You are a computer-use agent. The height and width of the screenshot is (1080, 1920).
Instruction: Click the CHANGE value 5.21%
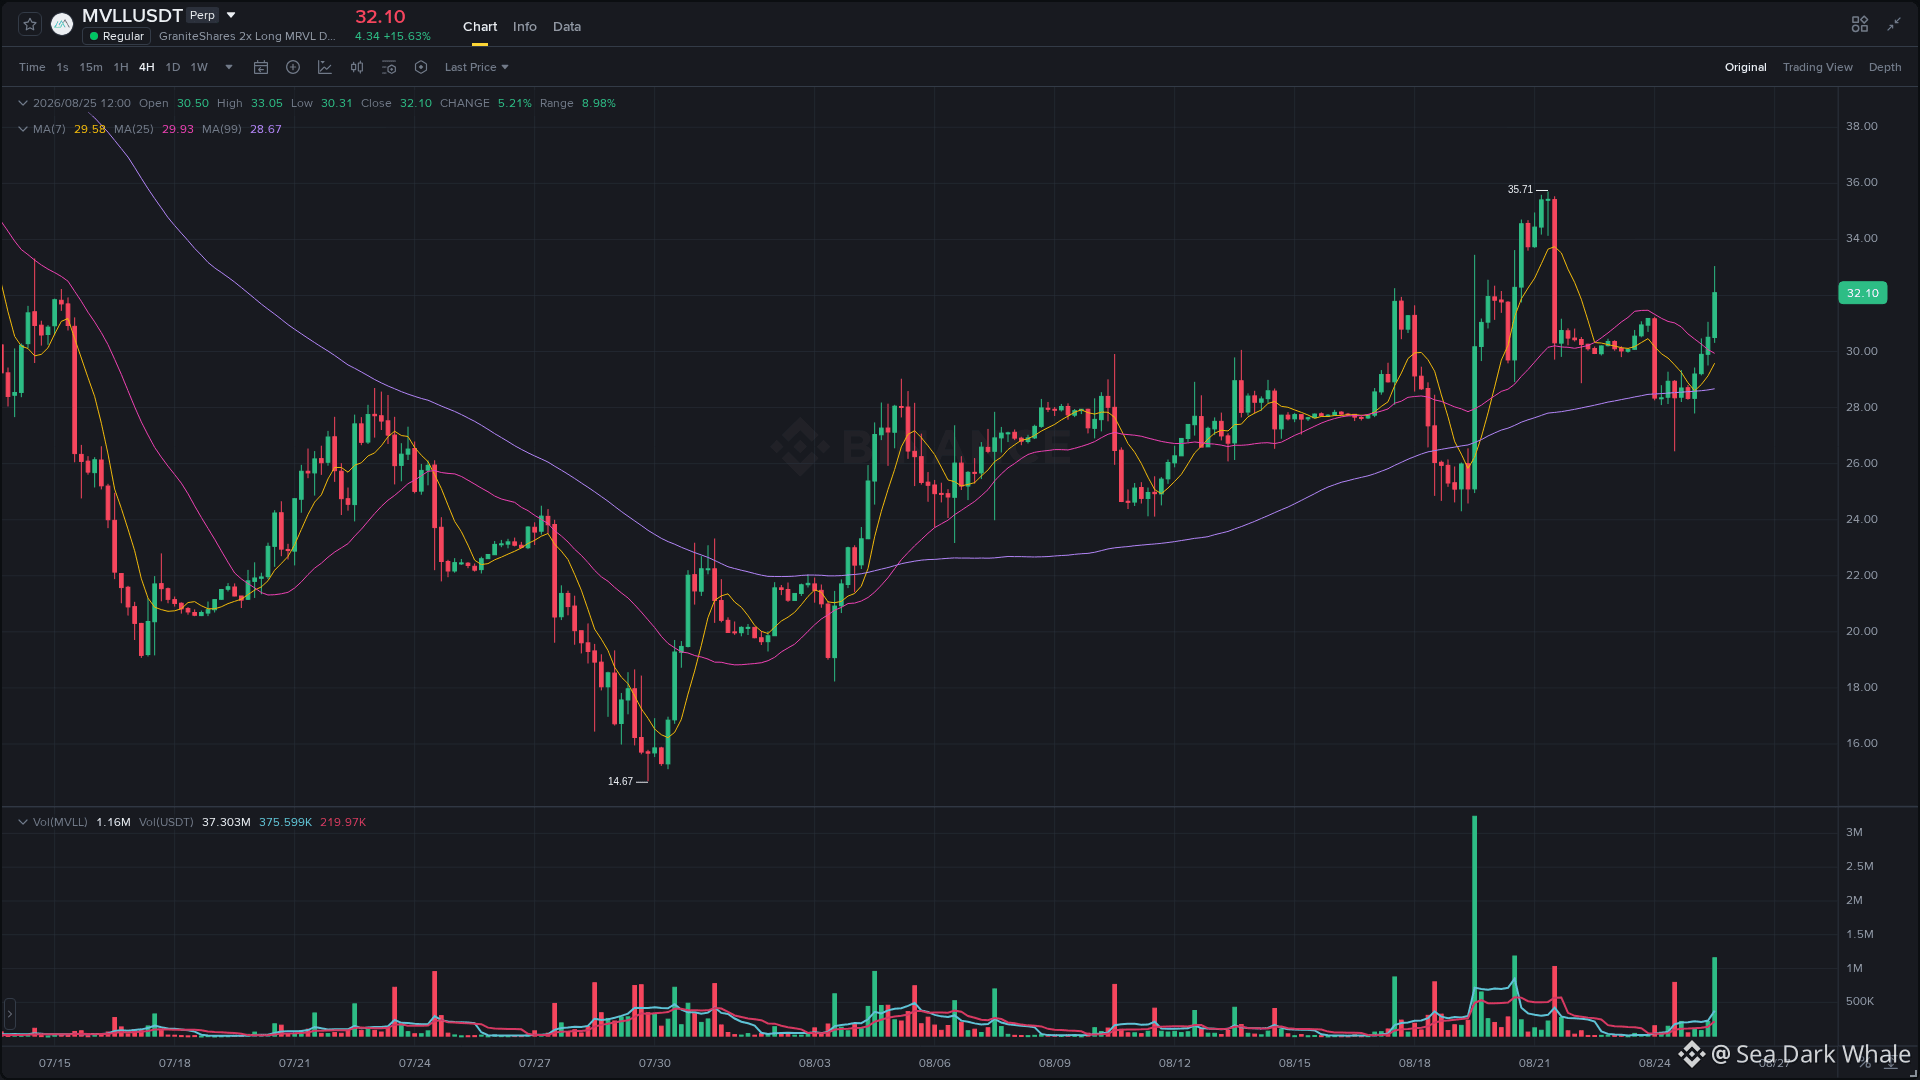point(515,103)
